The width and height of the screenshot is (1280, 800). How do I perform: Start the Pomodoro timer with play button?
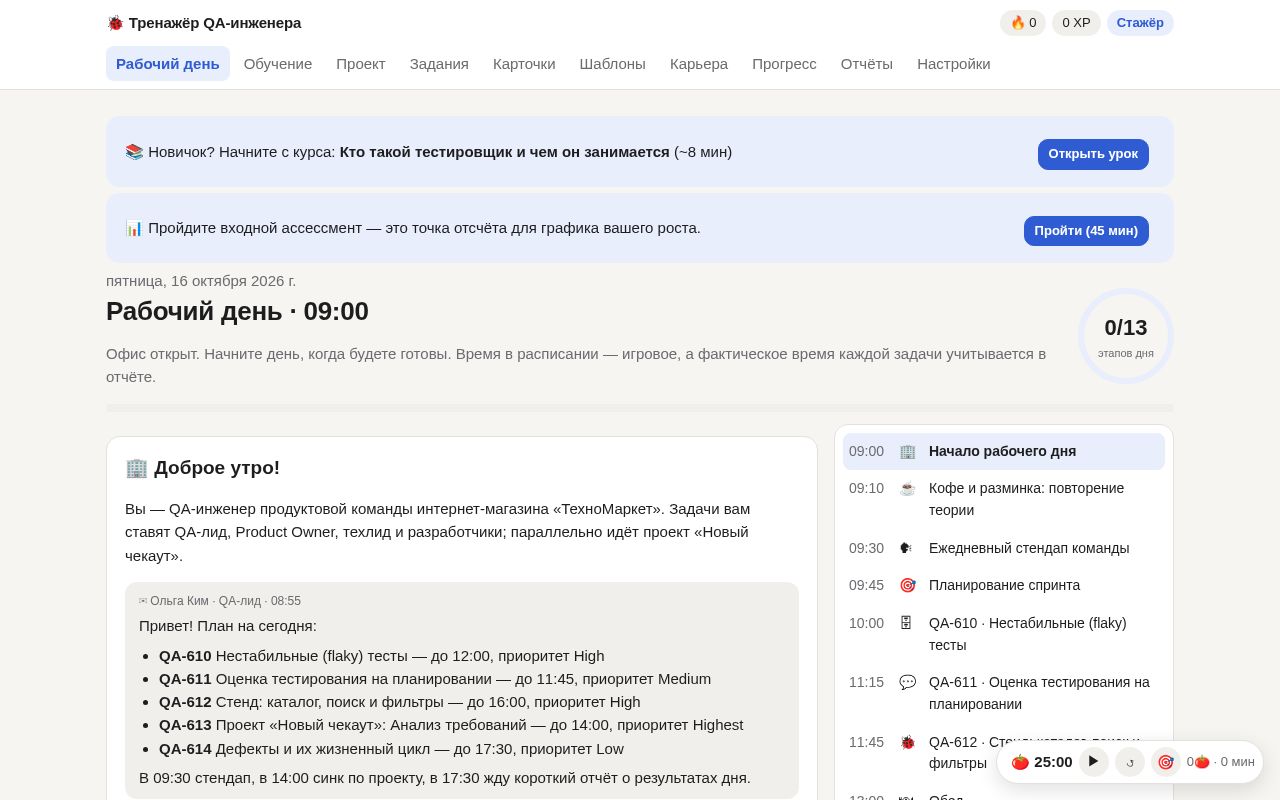[1094, 762]
